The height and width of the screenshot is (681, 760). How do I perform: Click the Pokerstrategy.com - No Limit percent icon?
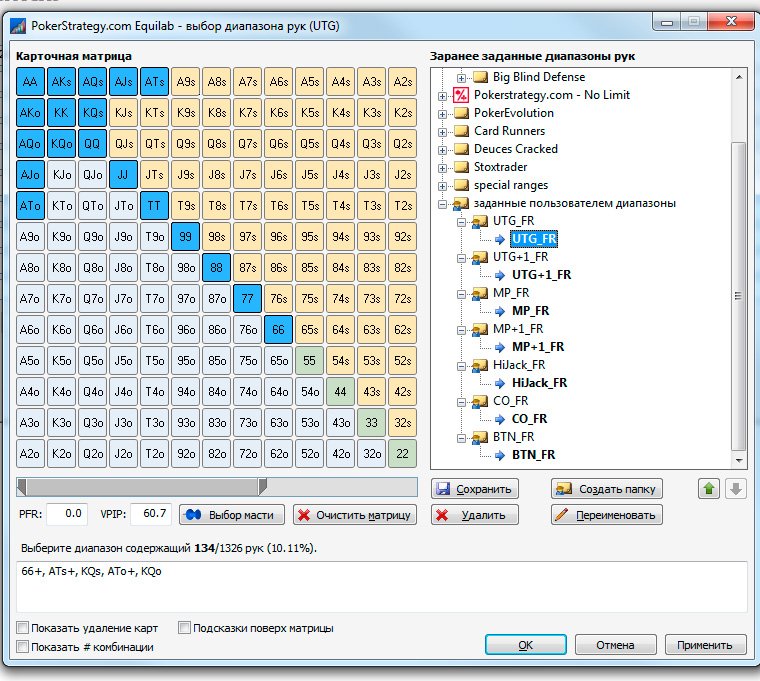click(x=461, y=95)
